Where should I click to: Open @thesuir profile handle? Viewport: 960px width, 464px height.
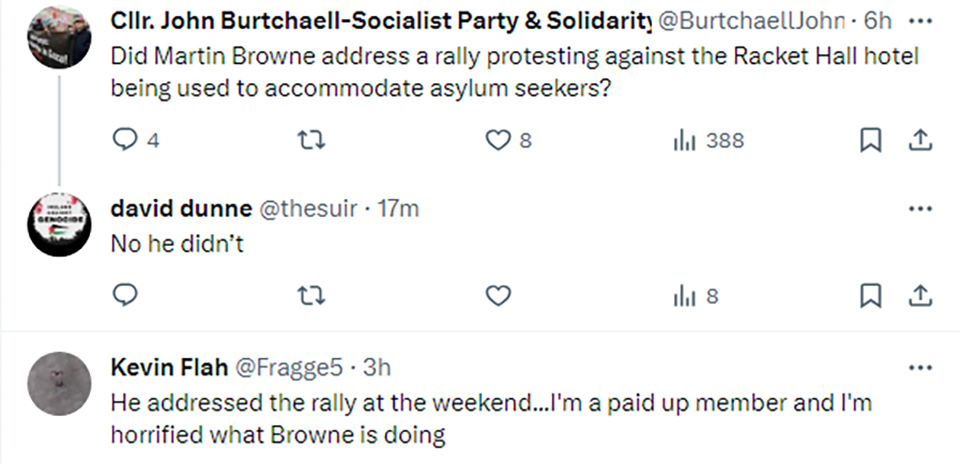click(x=304, y=209)
